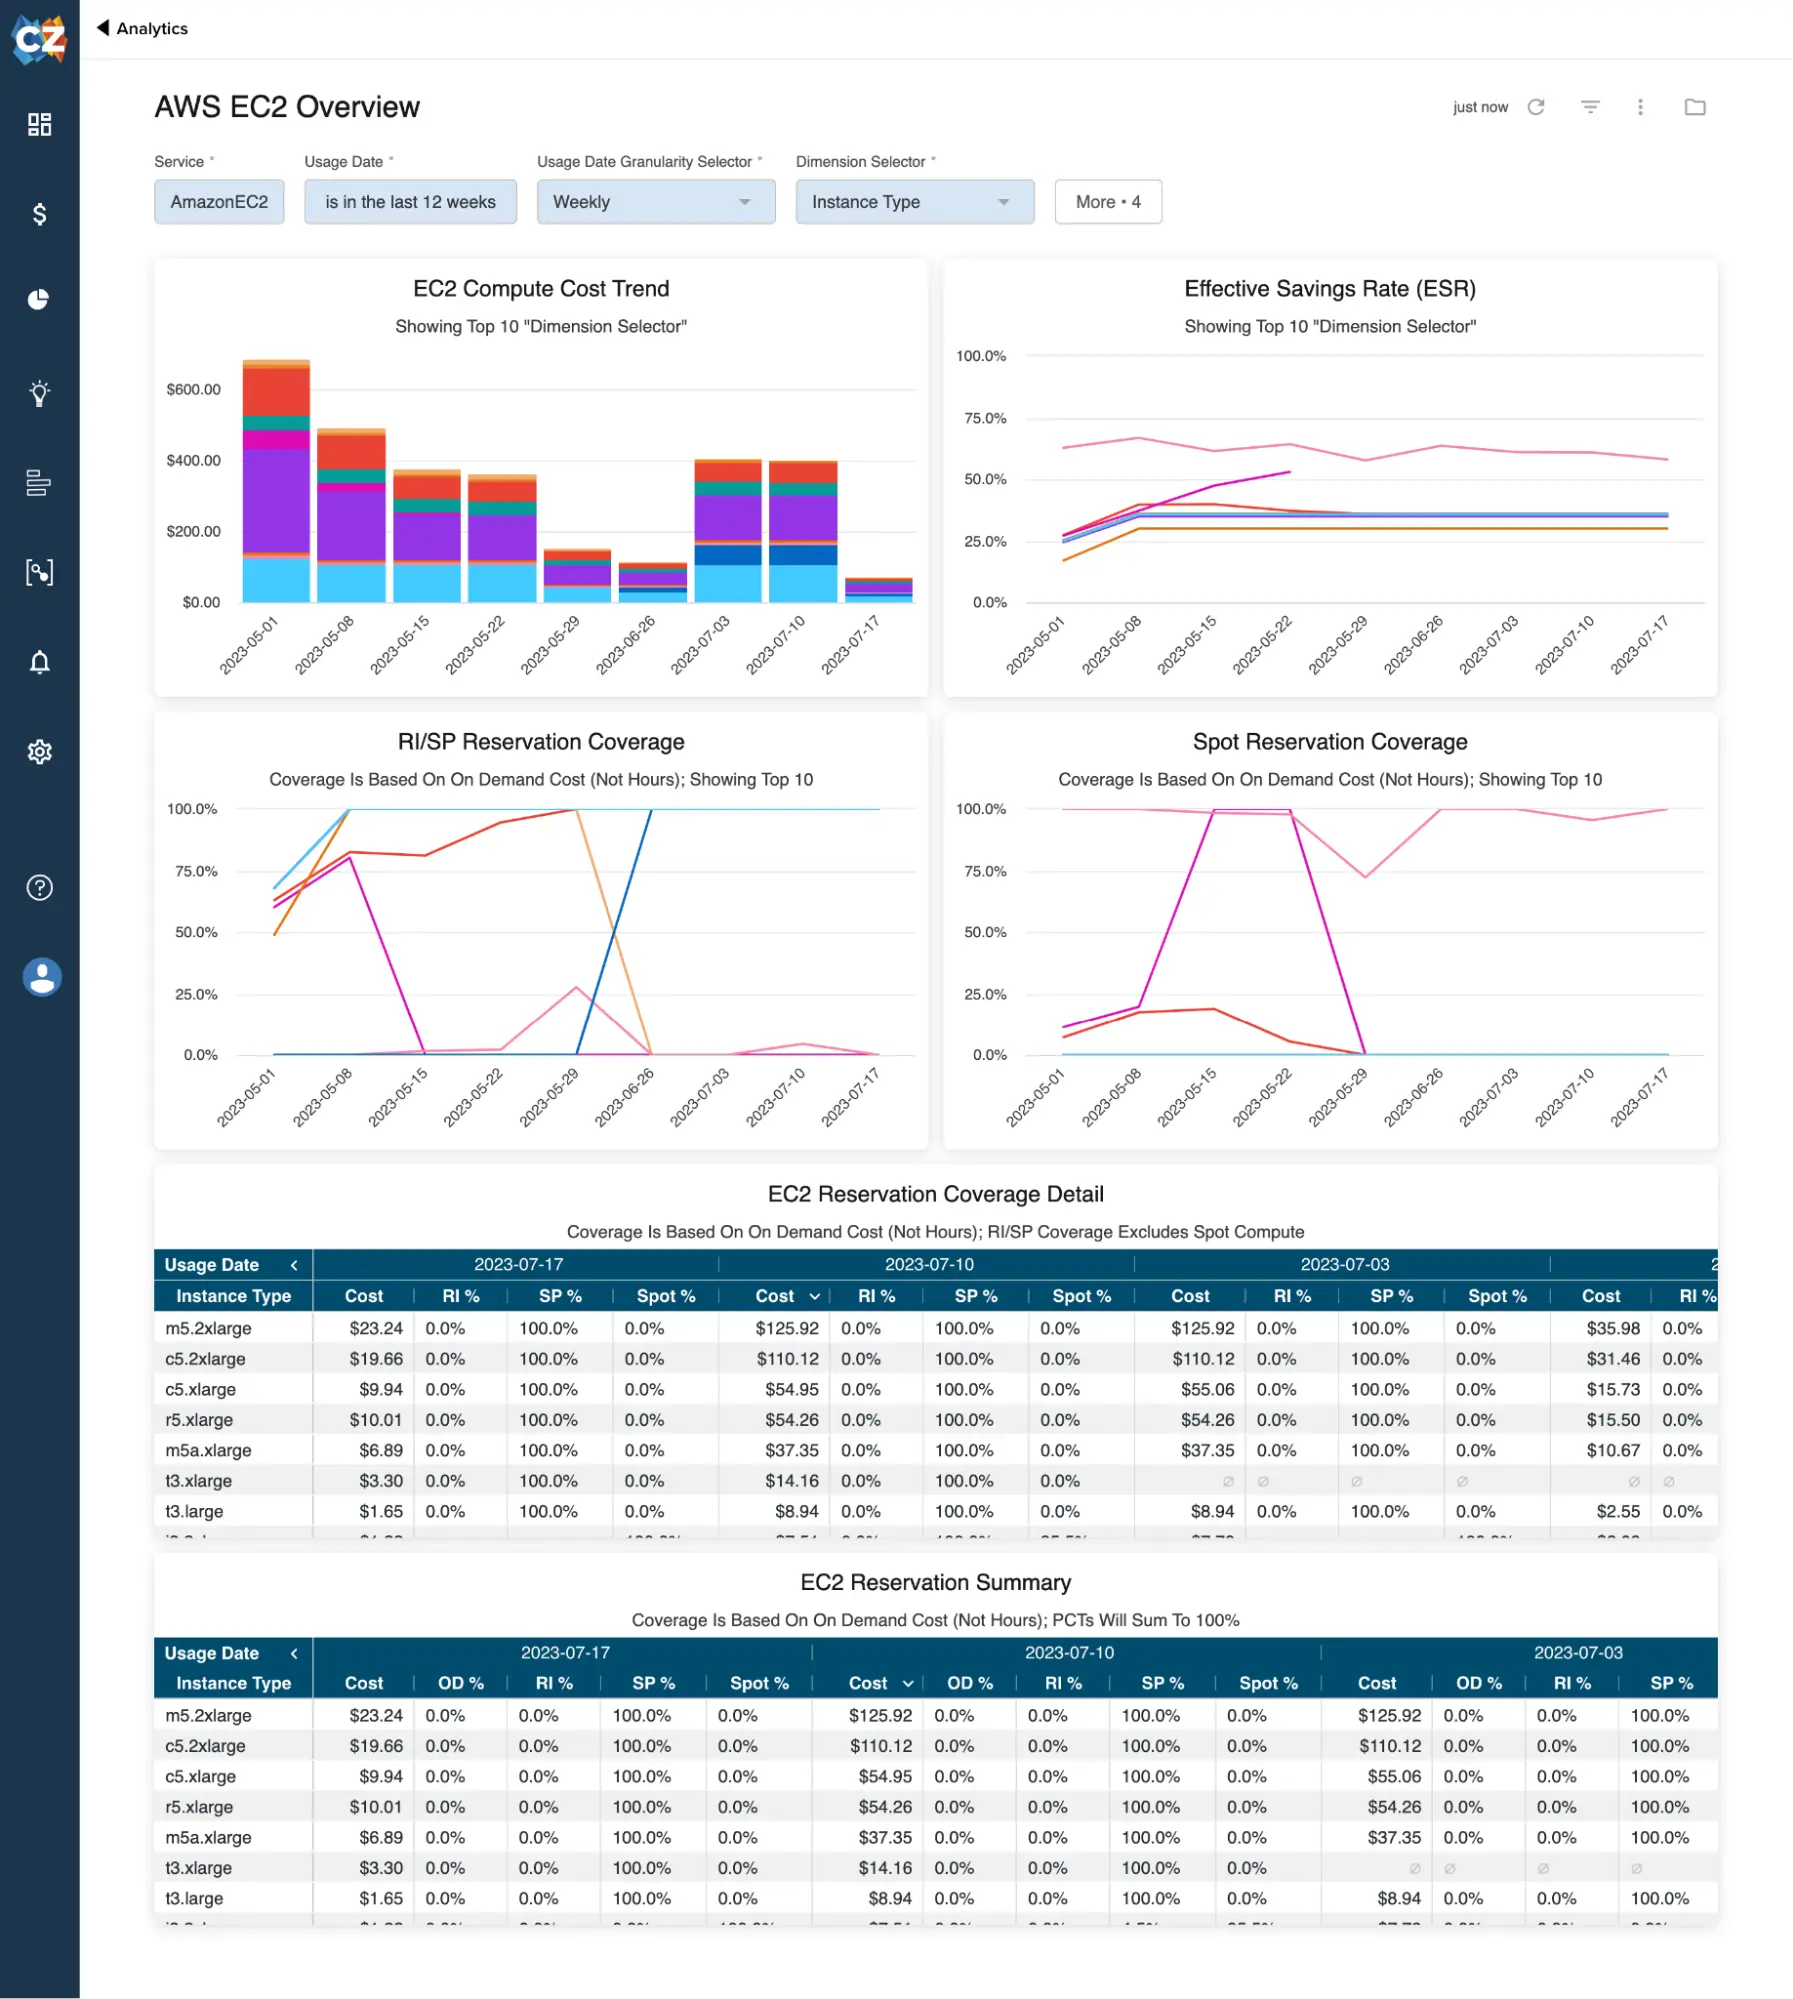Click 2023-07-17 SP % column header in Coverage Detail

[x=560, y=1296]
